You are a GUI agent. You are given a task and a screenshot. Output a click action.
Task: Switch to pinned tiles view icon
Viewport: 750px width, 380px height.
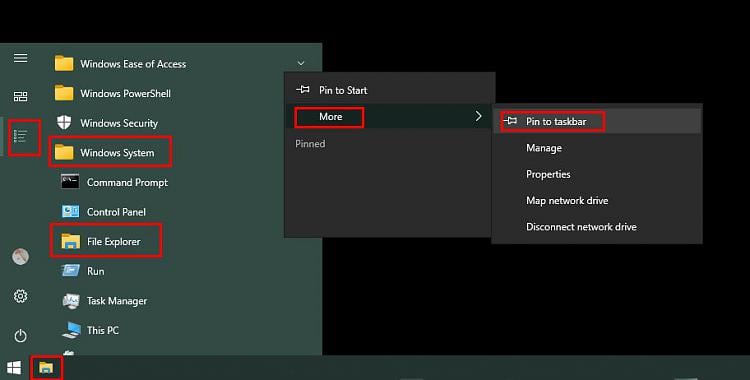point(20,97)
